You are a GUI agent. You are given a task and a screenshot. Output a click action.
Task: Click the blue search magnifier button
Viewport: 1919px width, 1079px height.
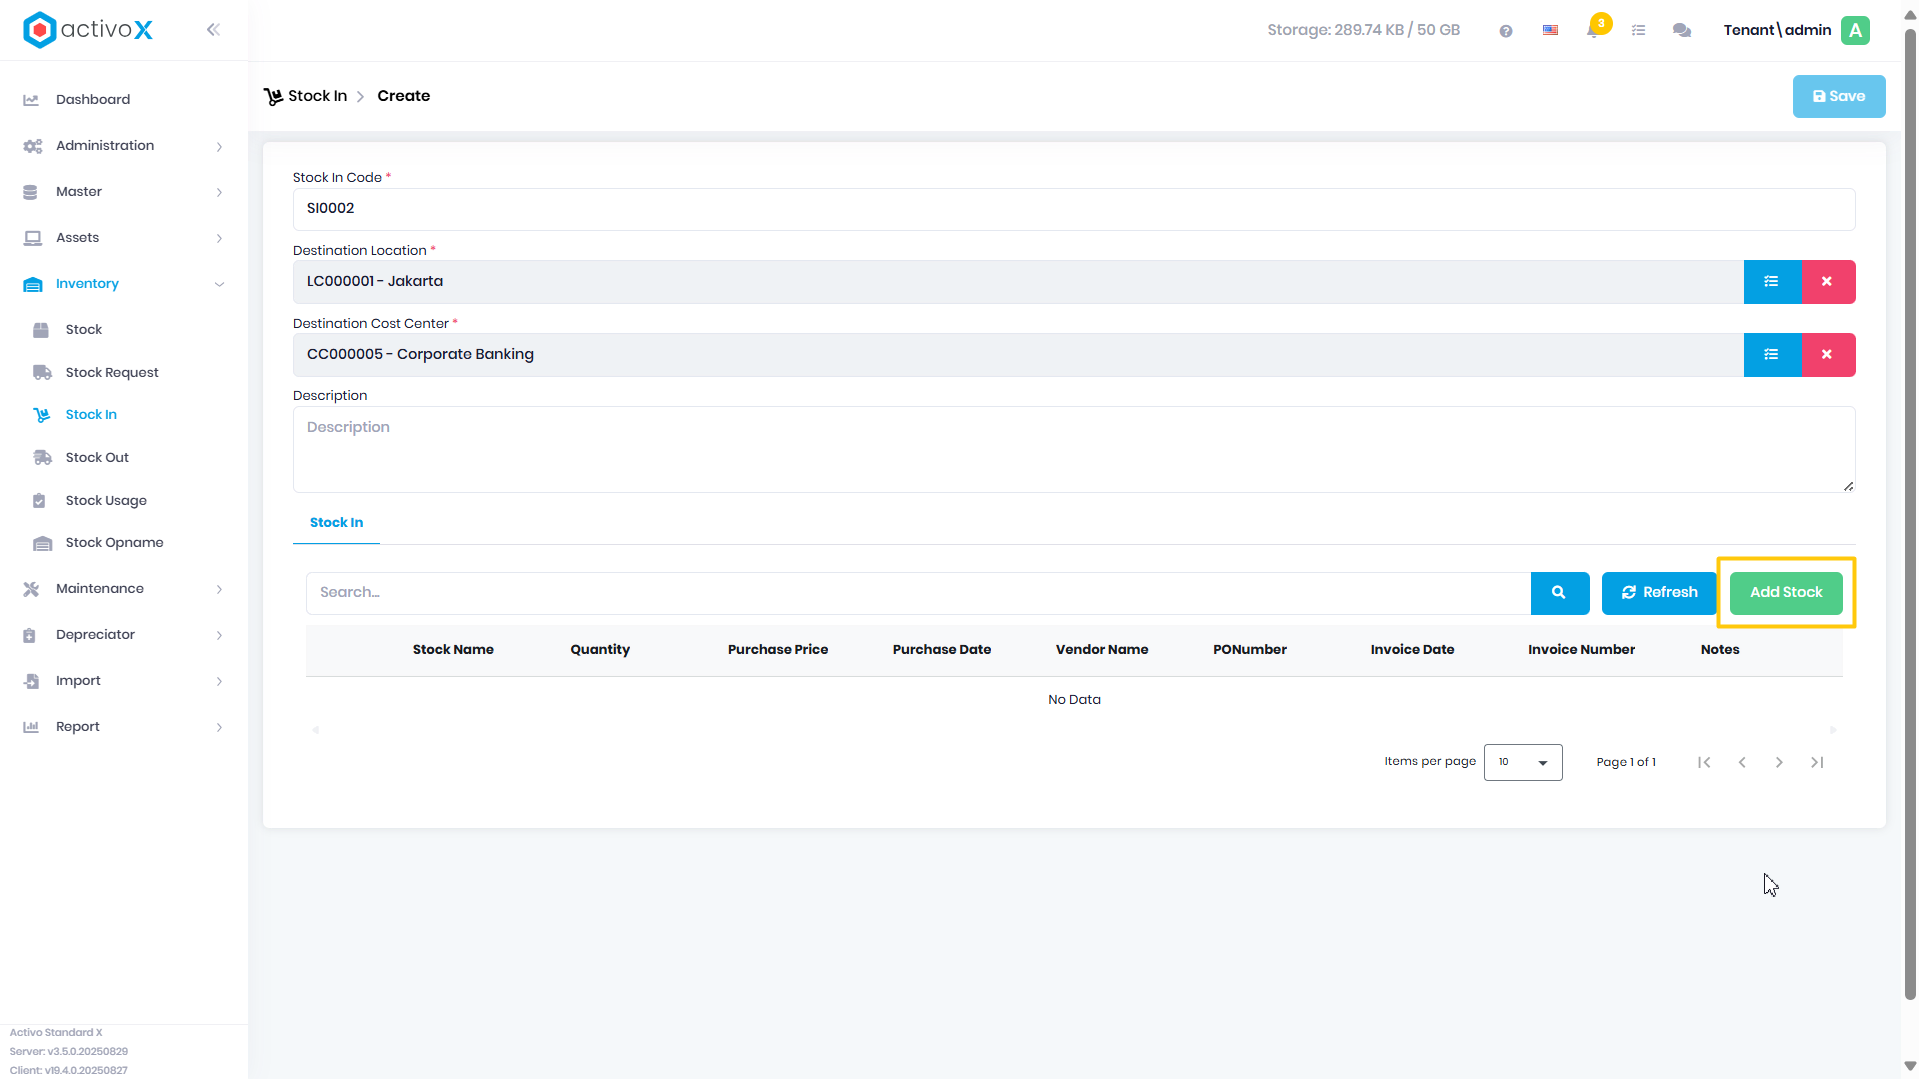point(1560,593)
